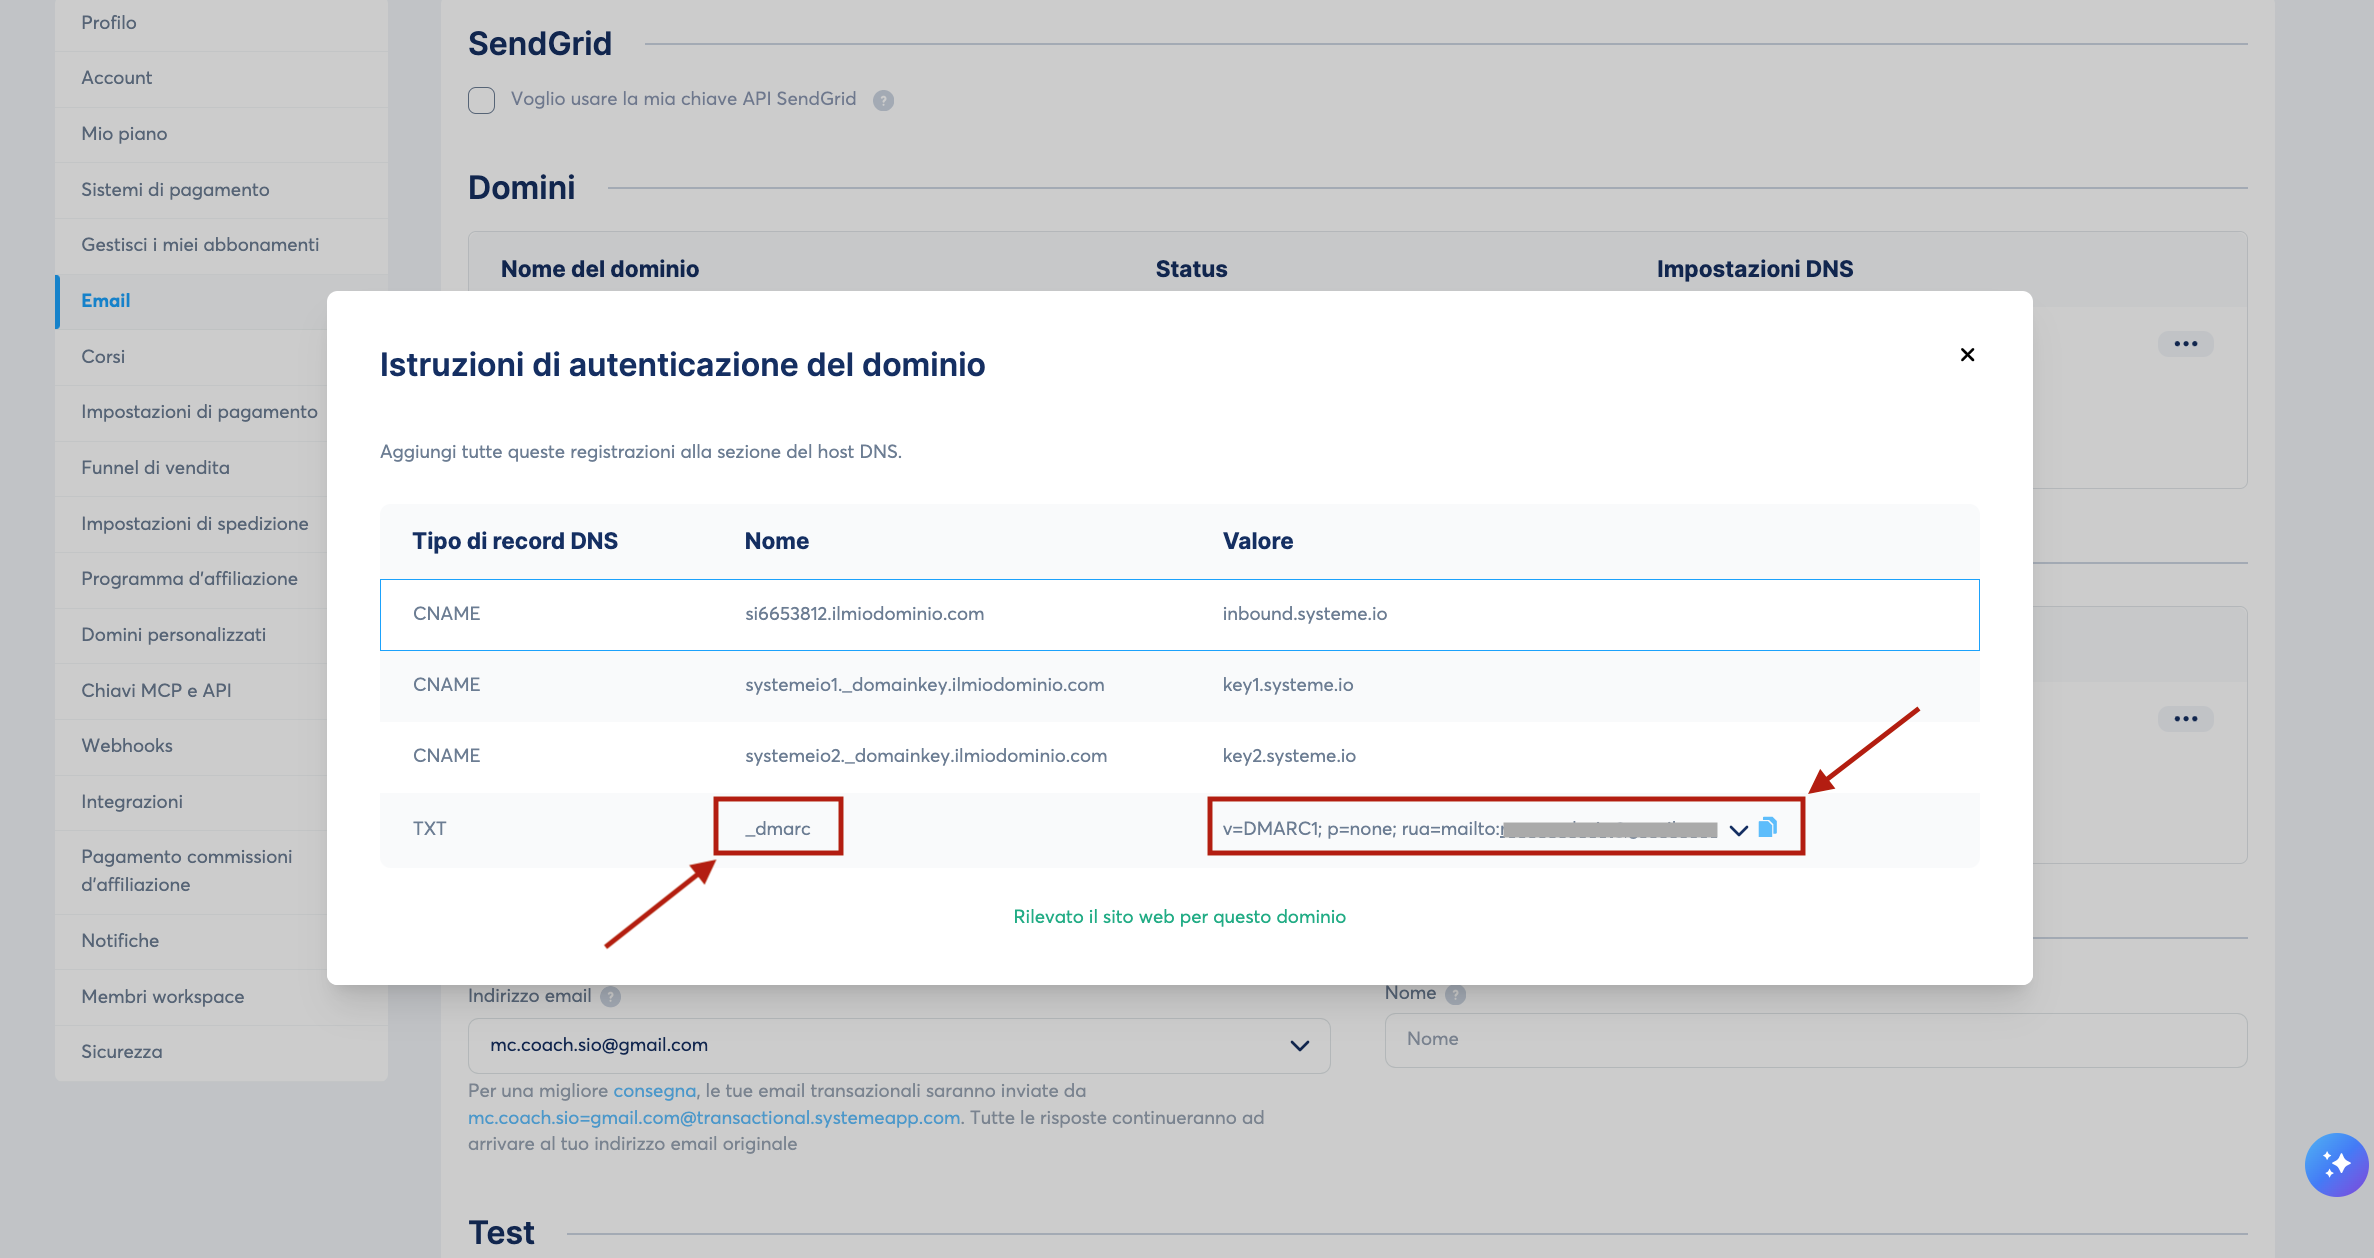
Task: Go to Programma d'affiliazione
Action: point(189,579)
